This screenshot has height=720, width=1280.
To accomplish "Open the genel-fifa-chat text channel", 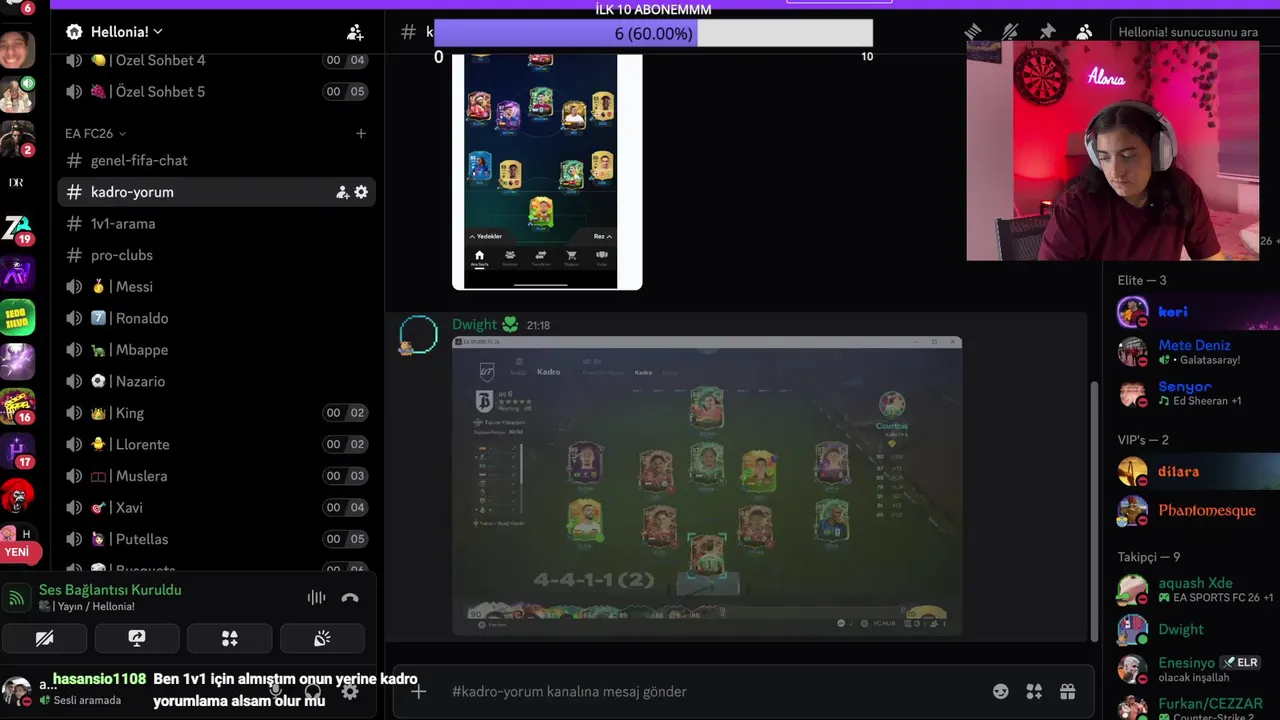I will (217, 160).
